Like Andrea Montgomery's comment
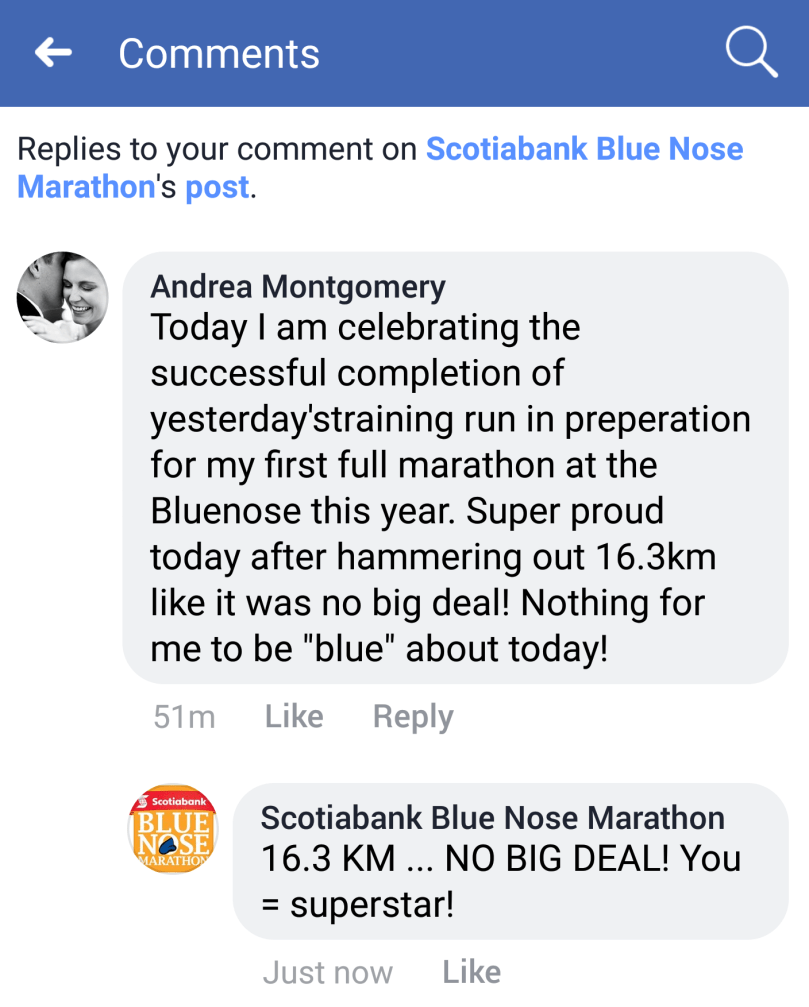This screenshot has height=1007, width=809. tap(294, 716)
